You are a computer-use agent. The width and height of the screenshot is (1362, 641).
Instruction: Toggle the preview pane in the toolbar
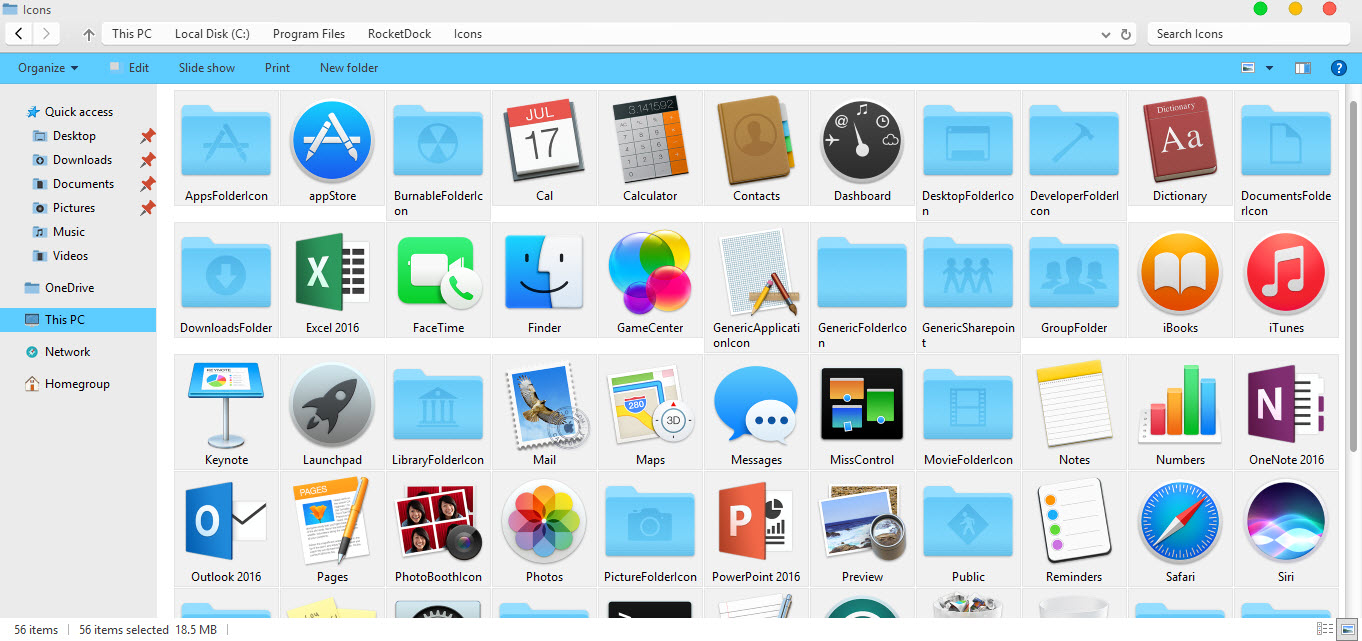pos(1301,67)
